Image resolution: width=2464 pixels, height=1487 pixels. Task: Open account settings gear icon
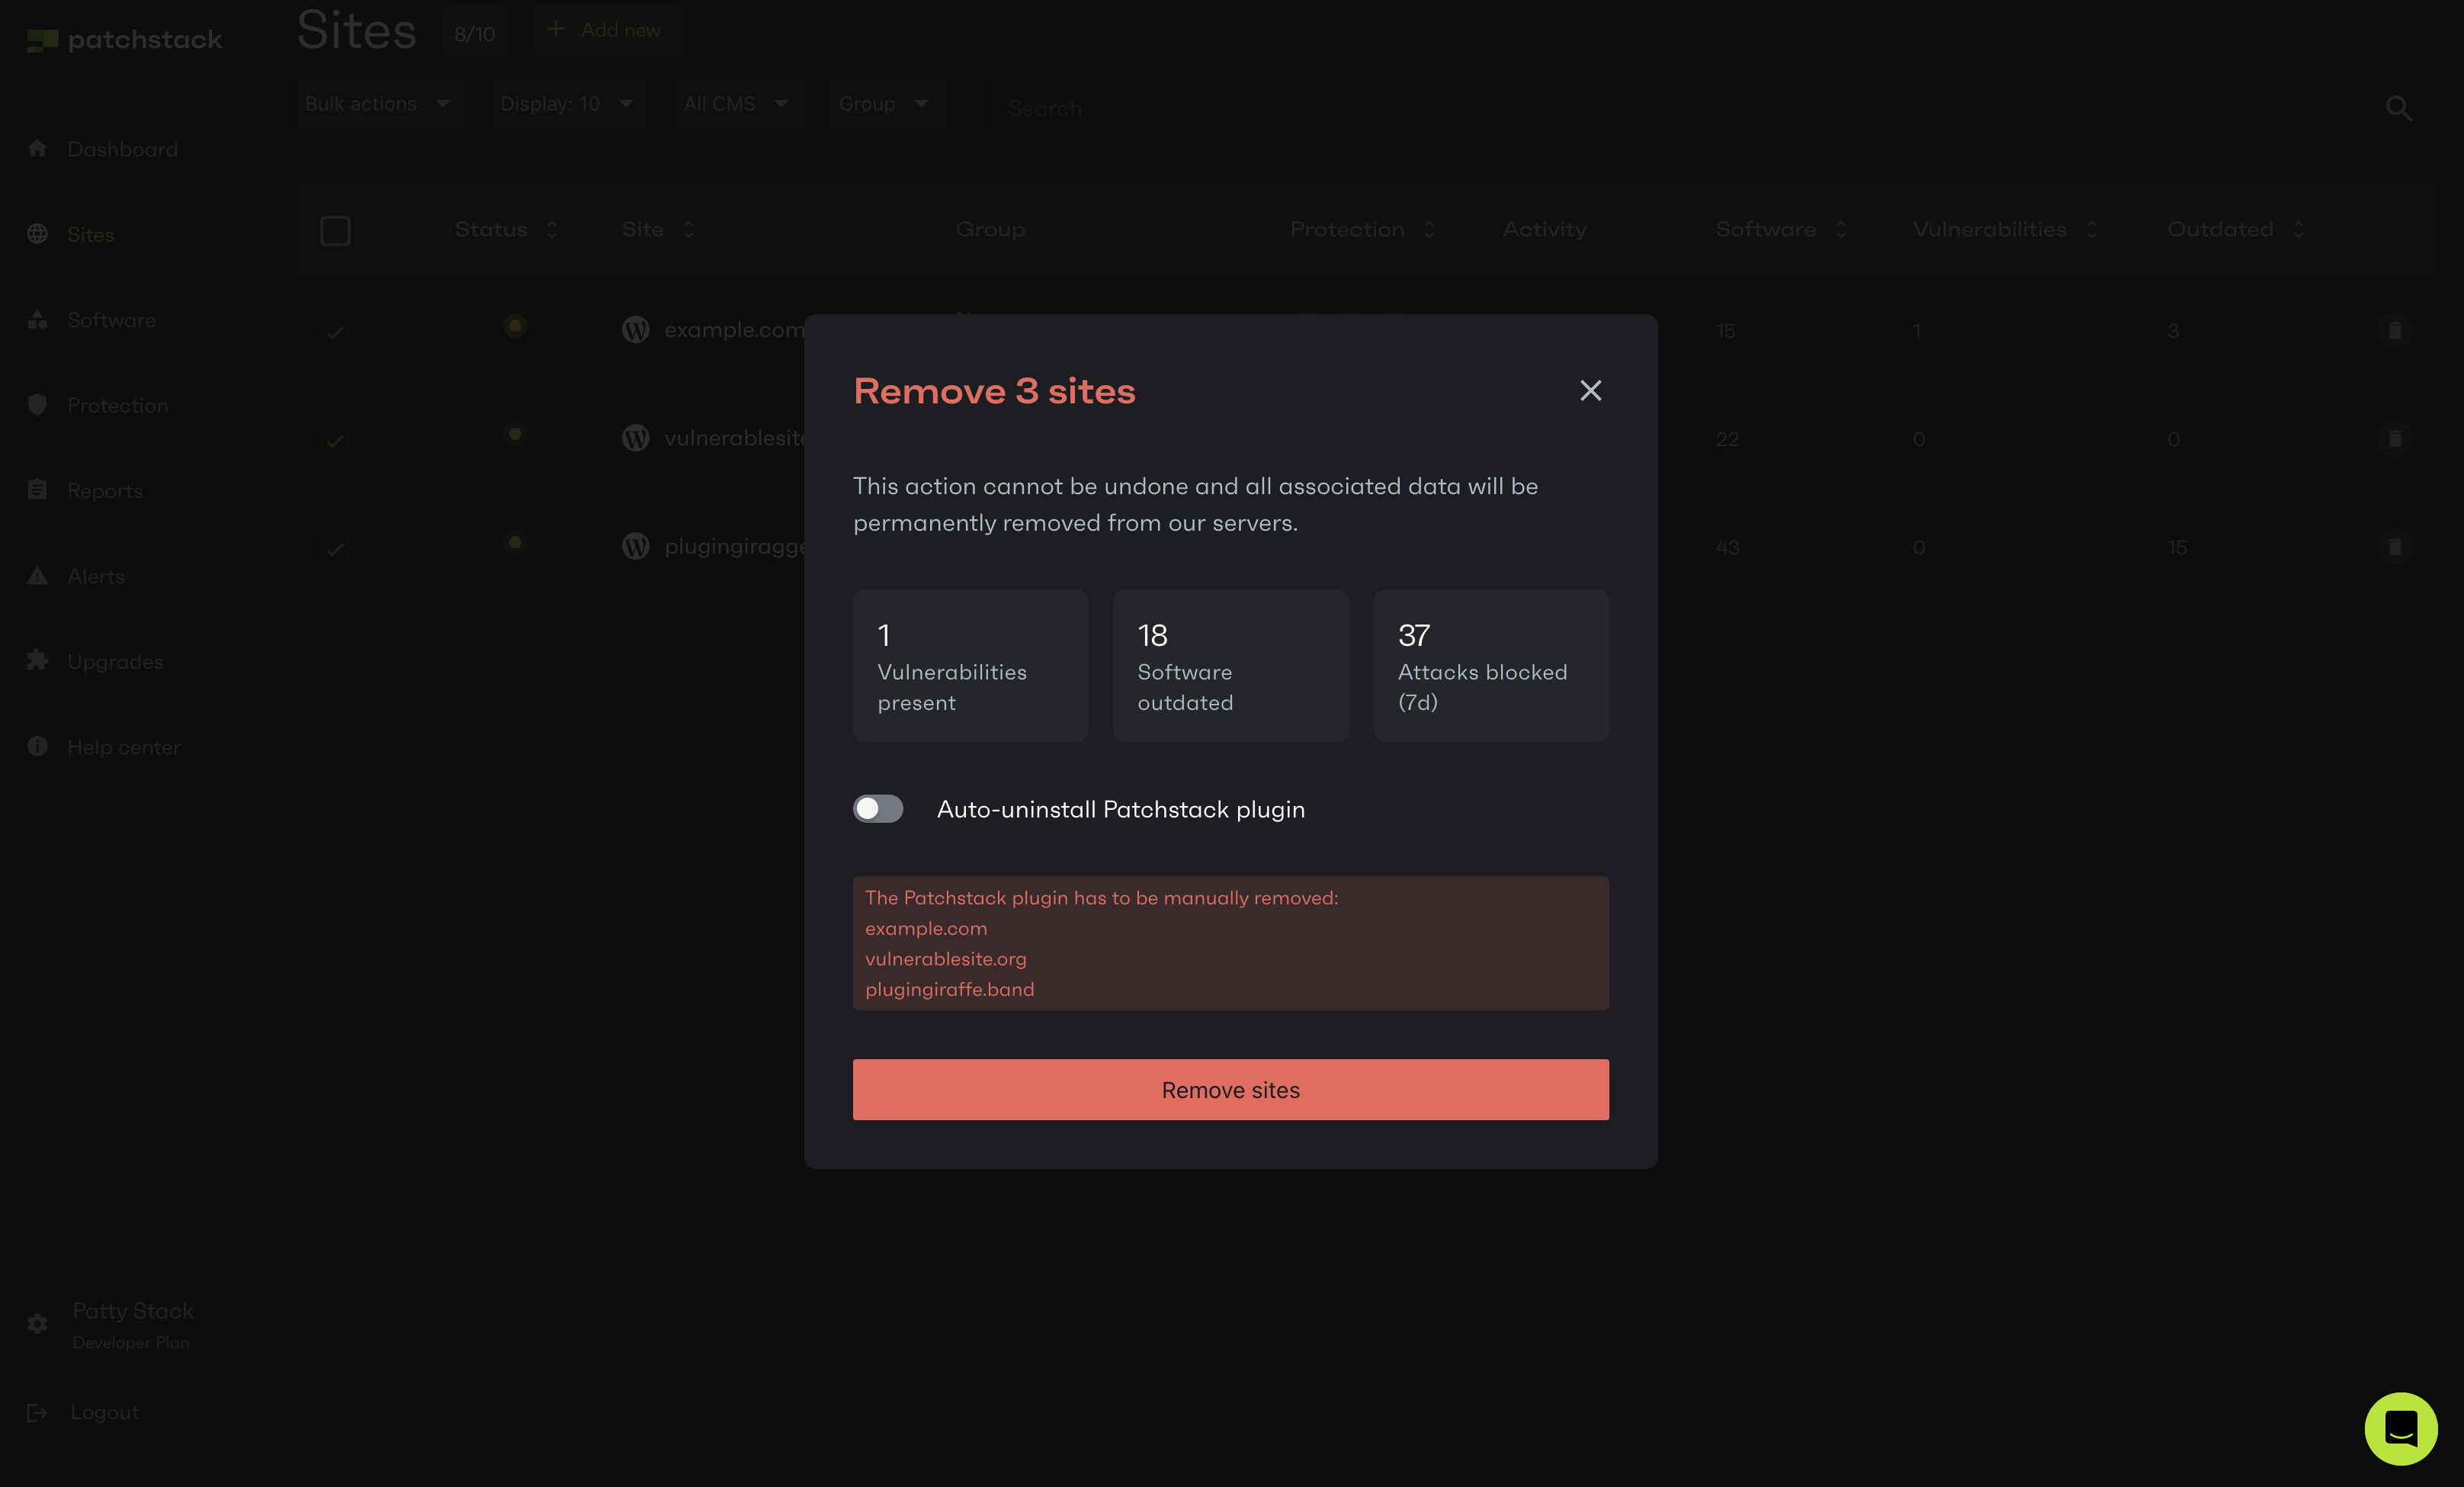click(x=37, y=1324)
